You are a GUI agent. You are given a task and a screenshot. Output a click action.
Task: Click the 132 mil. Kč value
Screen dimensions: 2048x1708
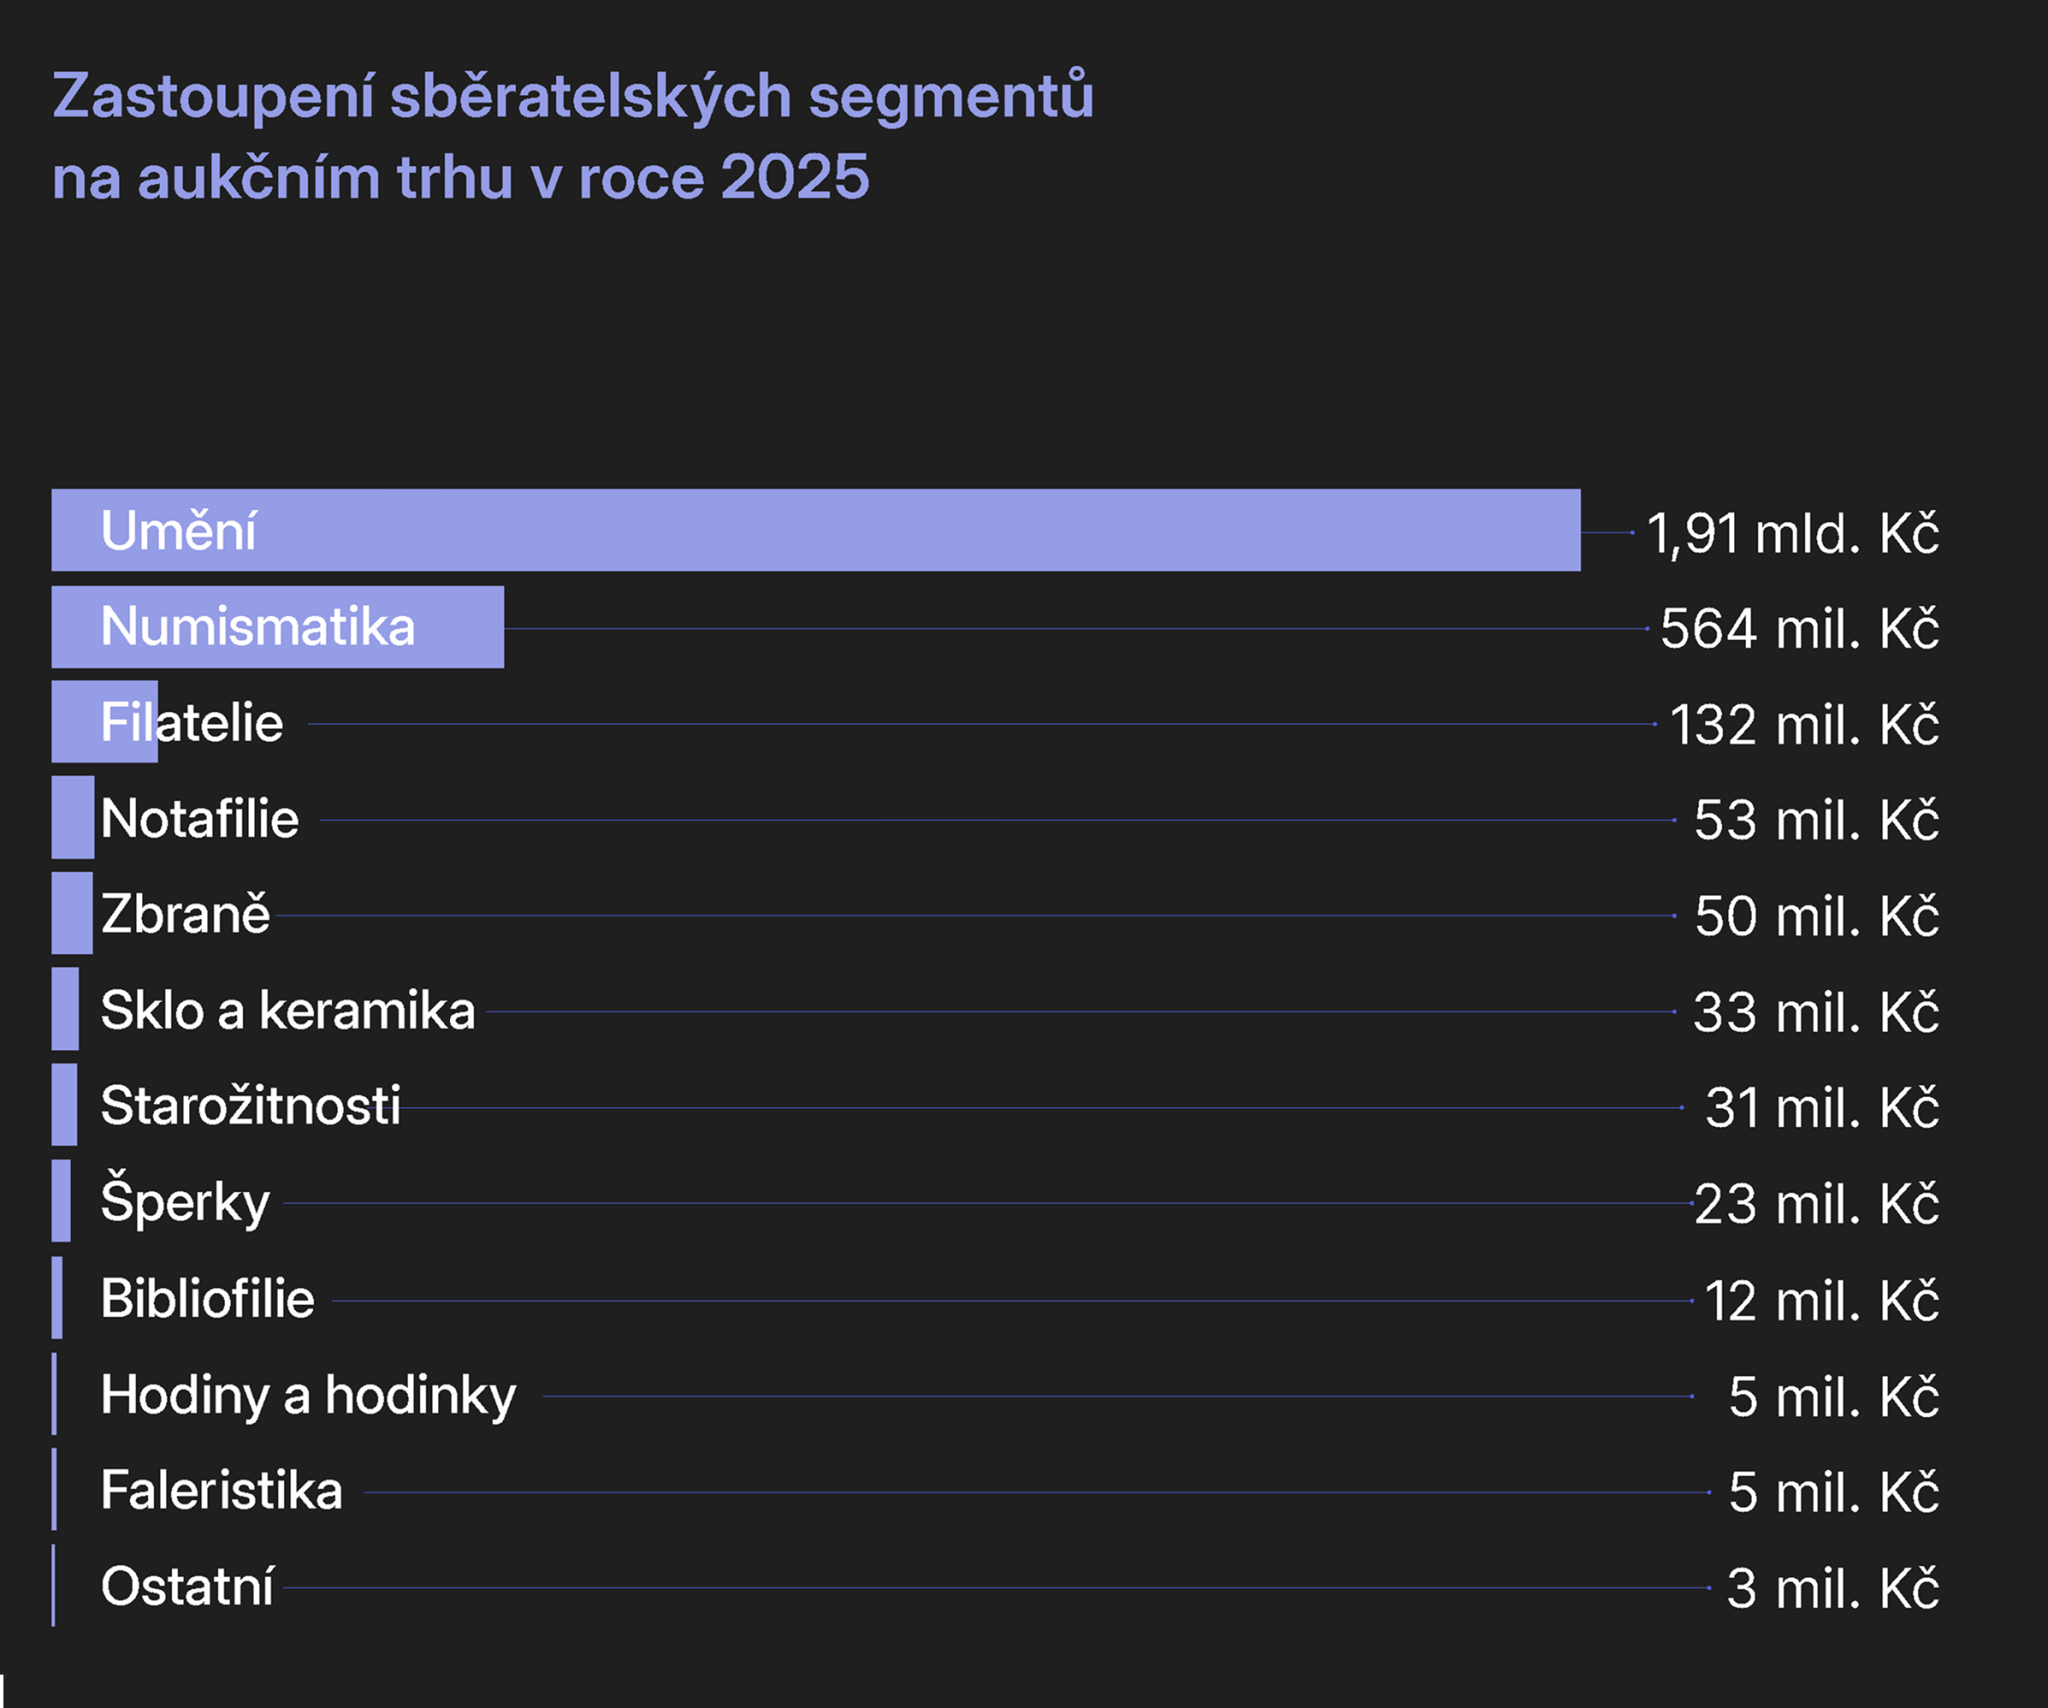(1804, 725)
